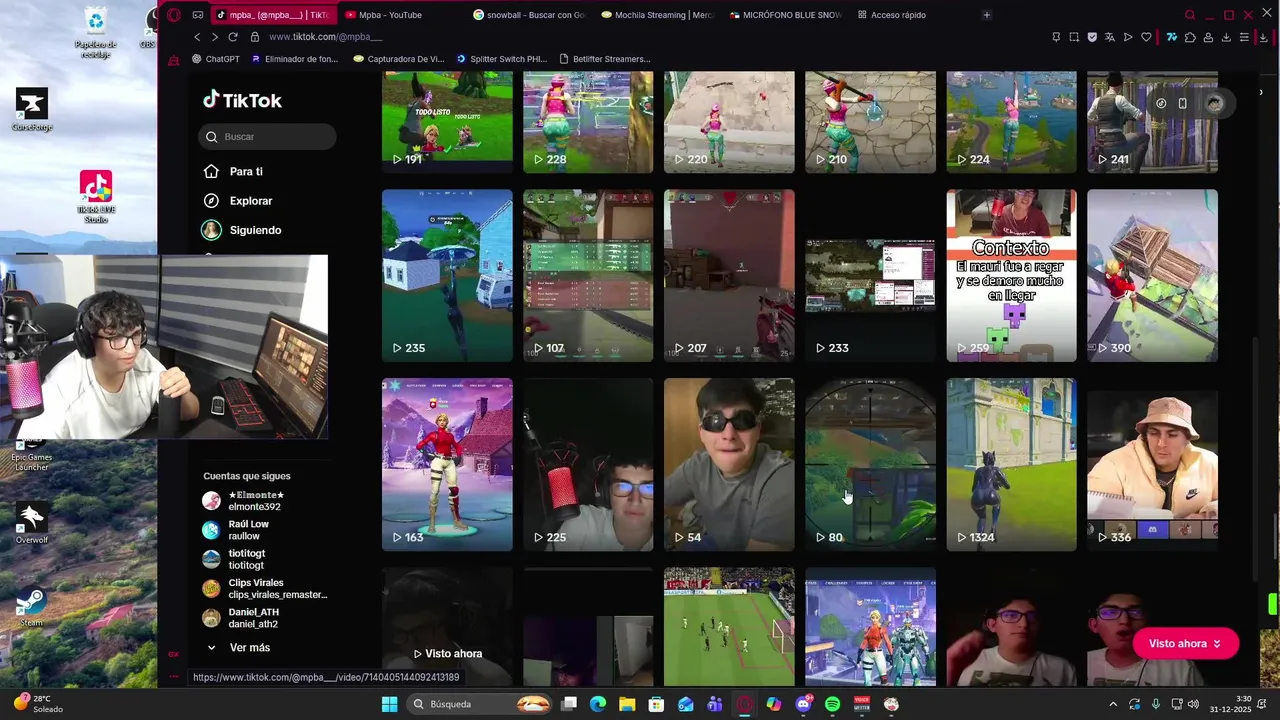Click the volume icon in system tray
The image size is (1280, 720).
1193,704
